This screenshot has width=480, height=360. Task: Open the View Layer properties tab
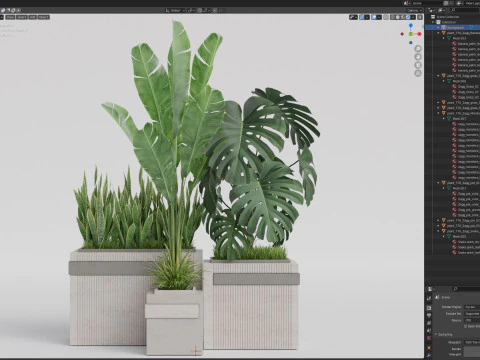pos(429,323)
